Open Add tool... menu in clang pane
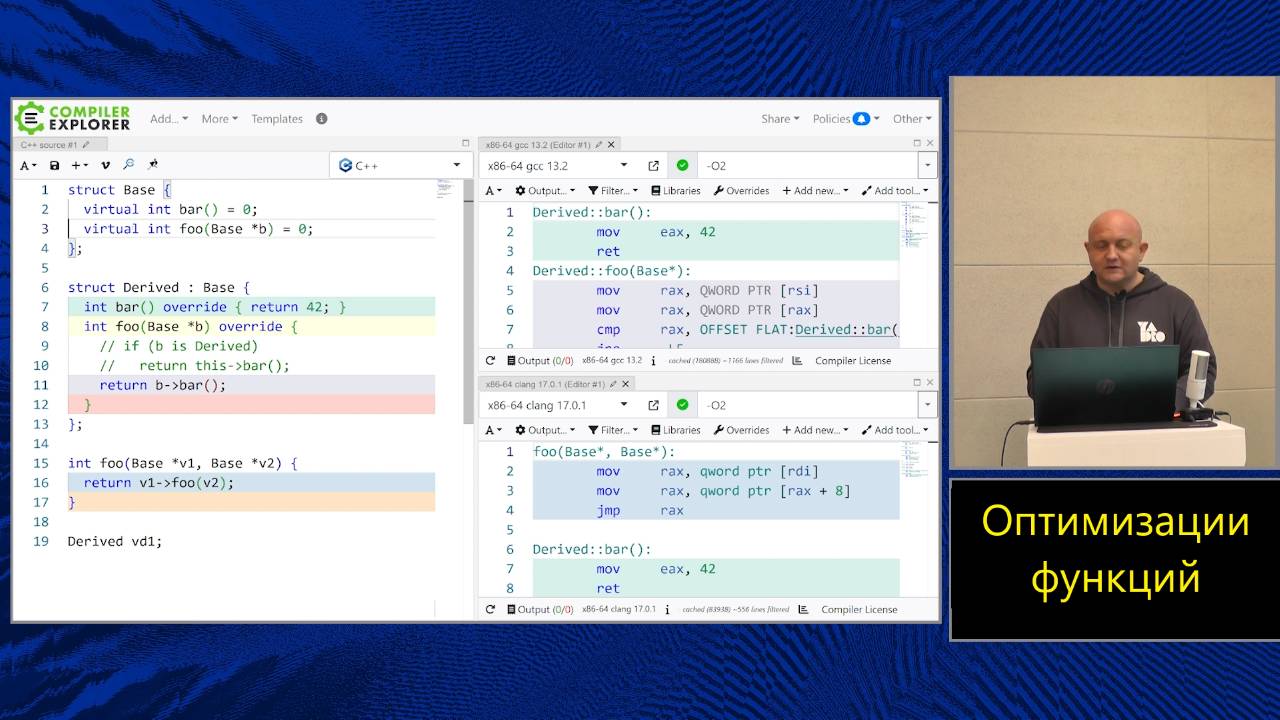 point(895,430)
